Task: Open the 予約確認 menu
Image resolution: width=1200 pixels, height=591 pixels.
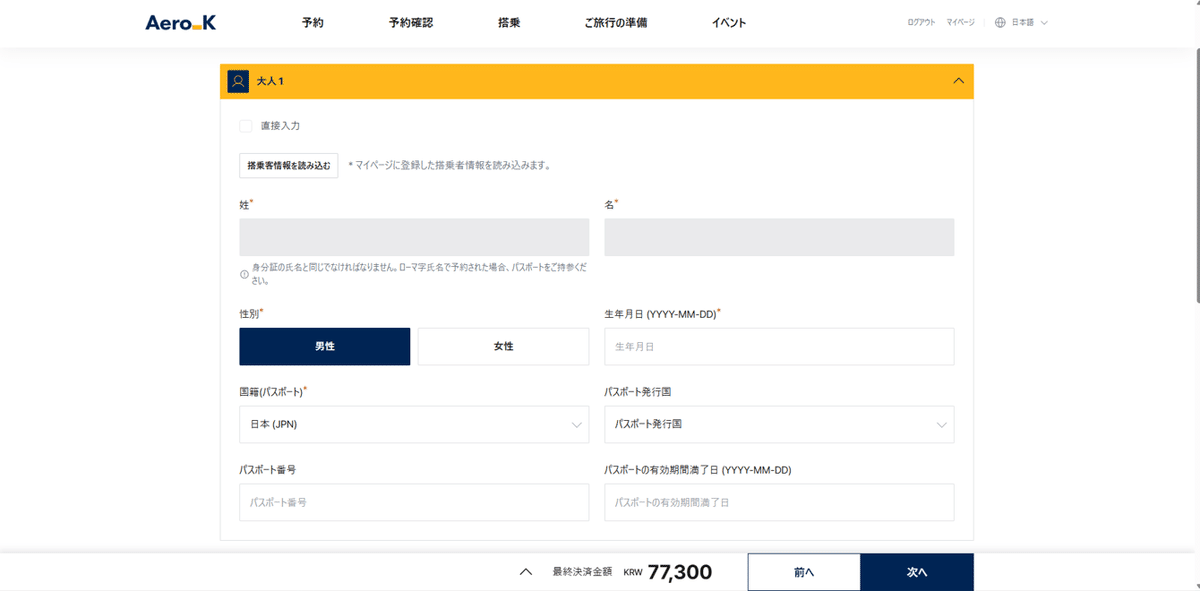Action: pos(411,22)
